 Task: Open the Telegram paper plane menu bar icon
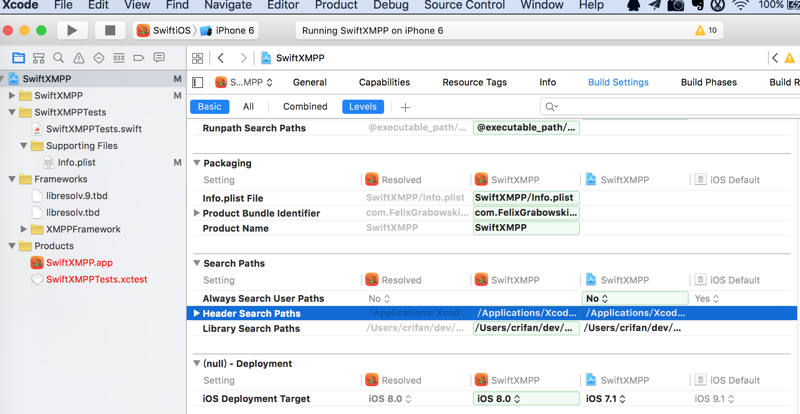[655, 5]
